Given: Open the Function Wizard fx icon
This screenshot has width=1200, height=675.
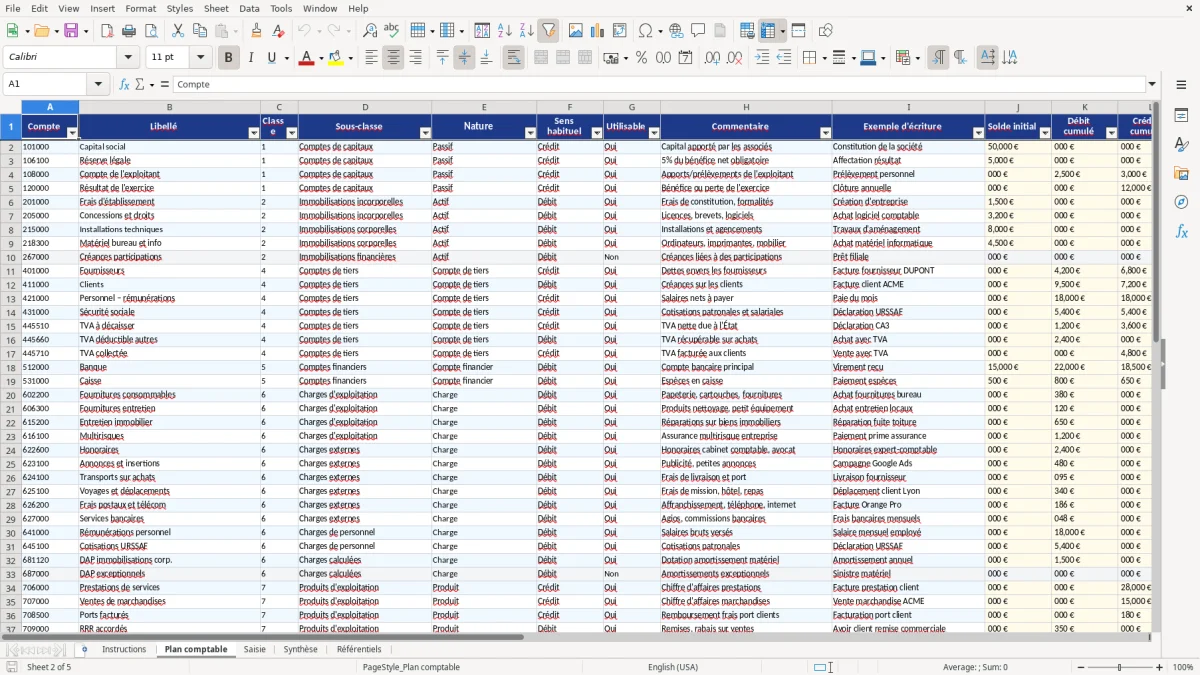Looking at the screenshot, I should 125,85.
